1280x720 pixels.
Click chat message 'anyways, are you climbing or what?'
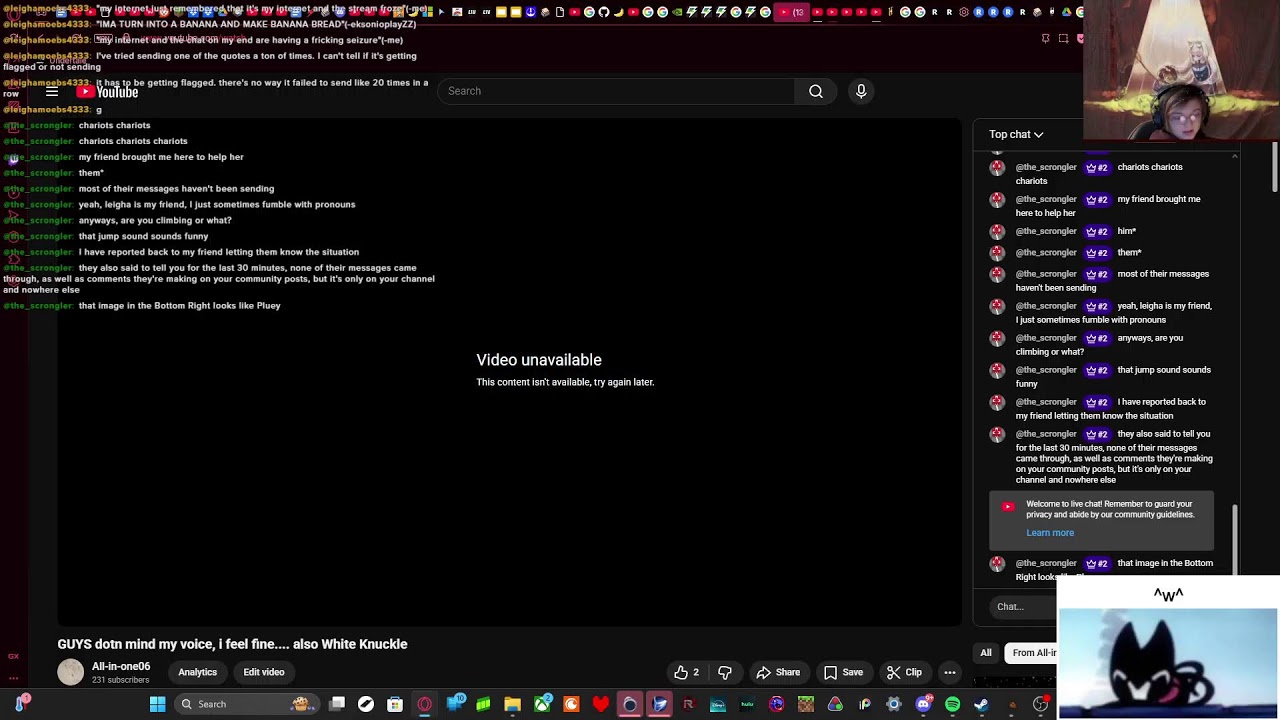1101,344
